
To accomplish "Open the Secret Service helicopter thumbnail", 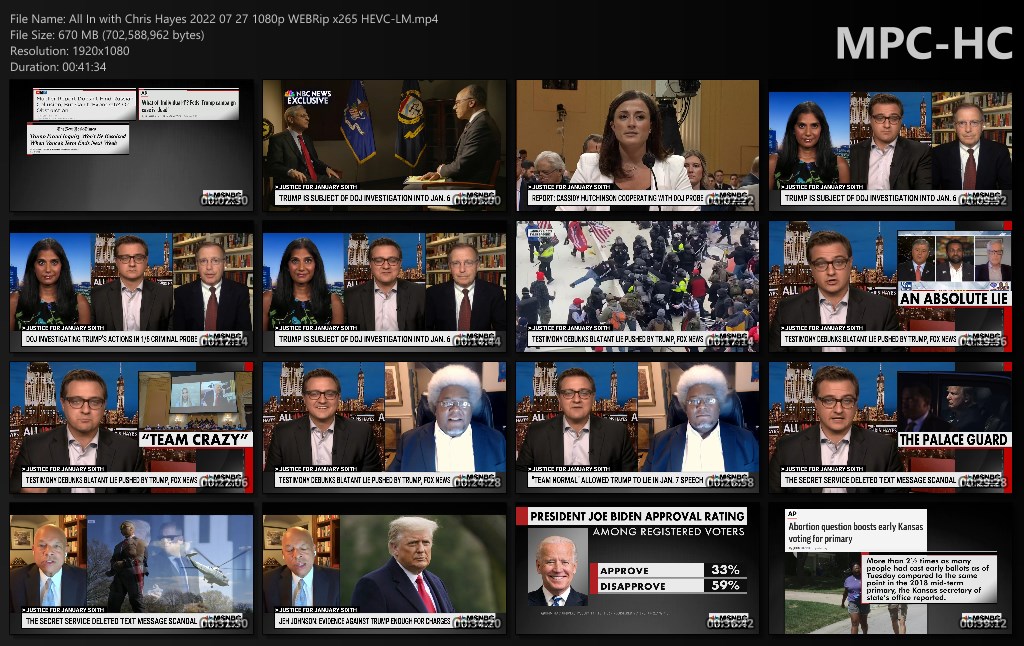I will (x=131, y=568).
